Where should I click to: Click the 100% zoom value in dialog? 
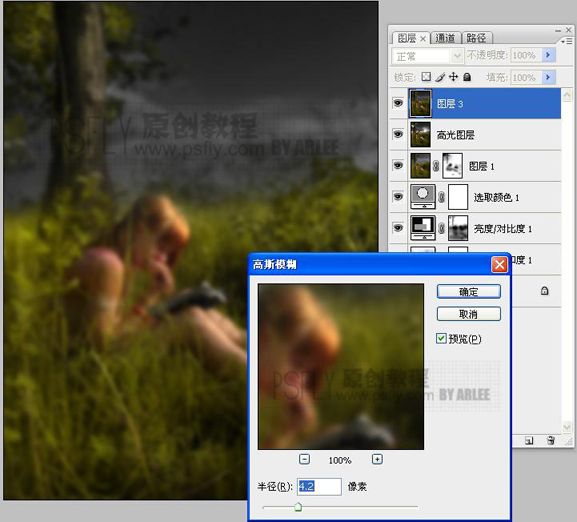[340, 460]
